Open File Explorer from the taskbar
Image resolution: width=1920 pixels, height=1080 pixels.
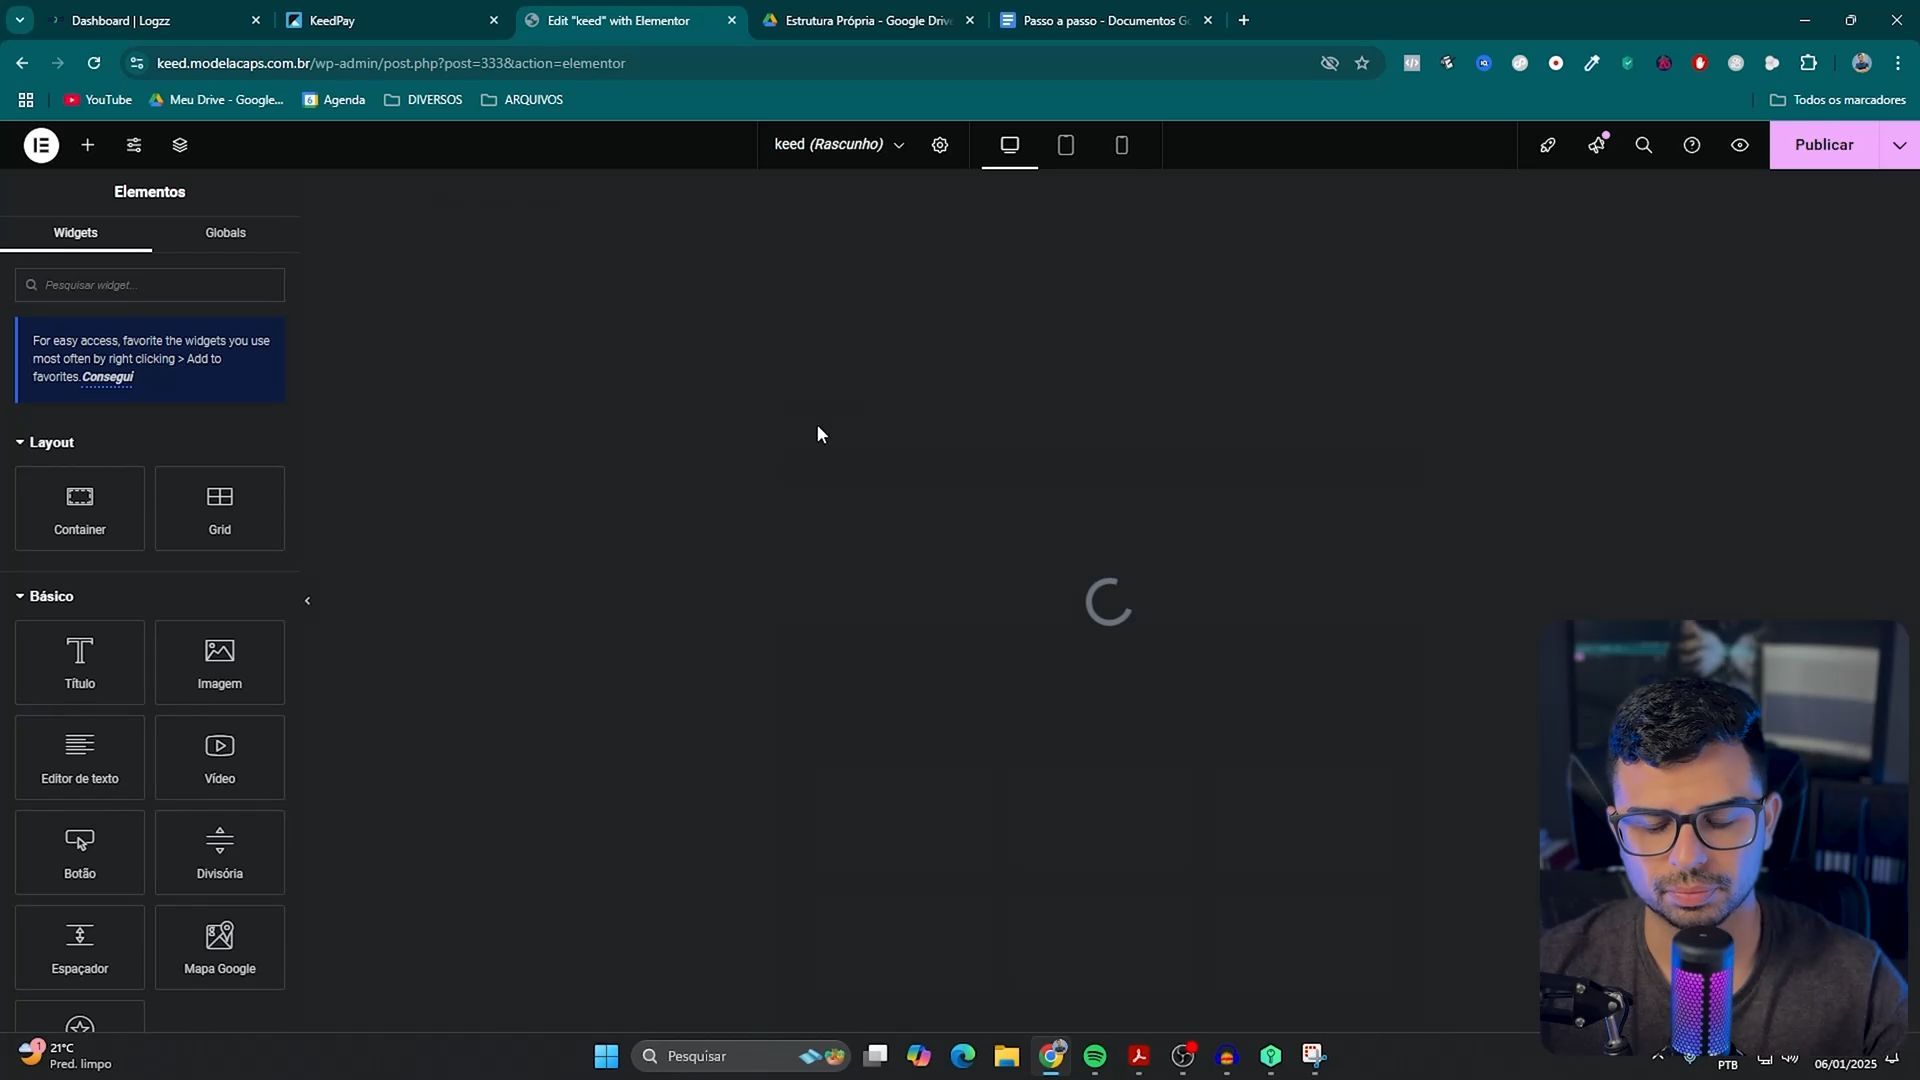pos(1006,1056)
